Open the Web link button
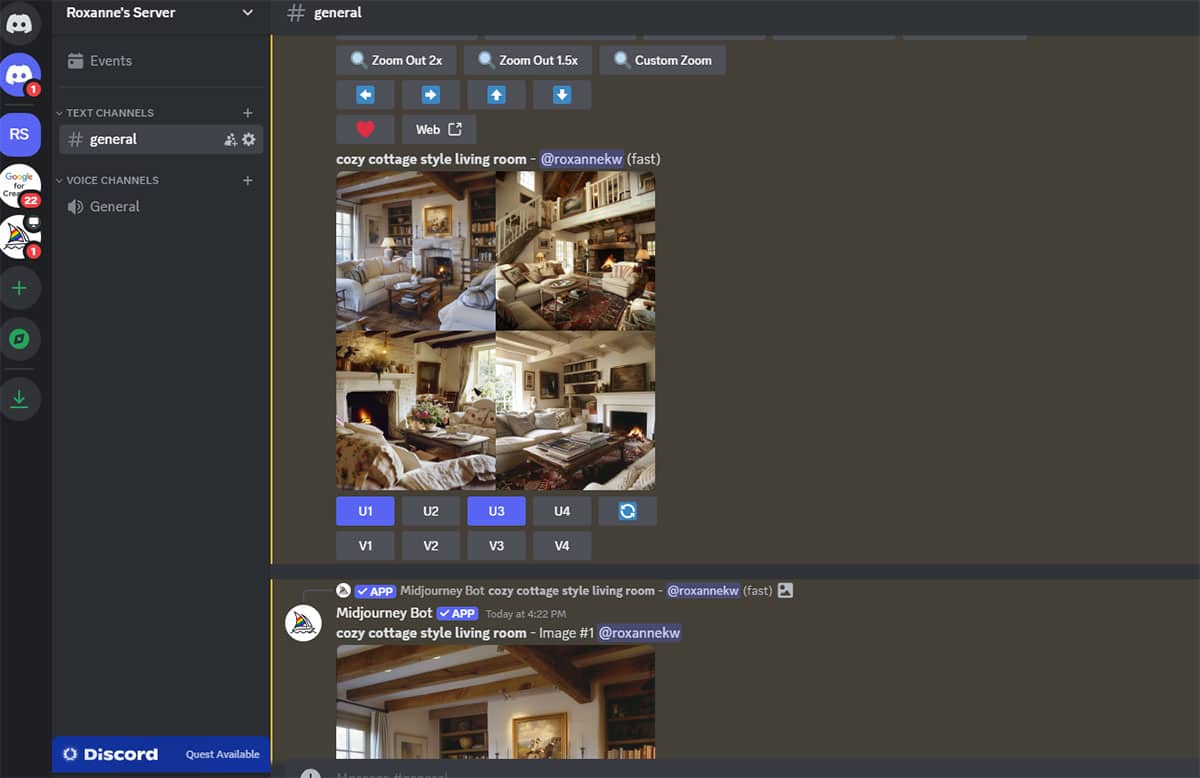 [x=439, y=129]
